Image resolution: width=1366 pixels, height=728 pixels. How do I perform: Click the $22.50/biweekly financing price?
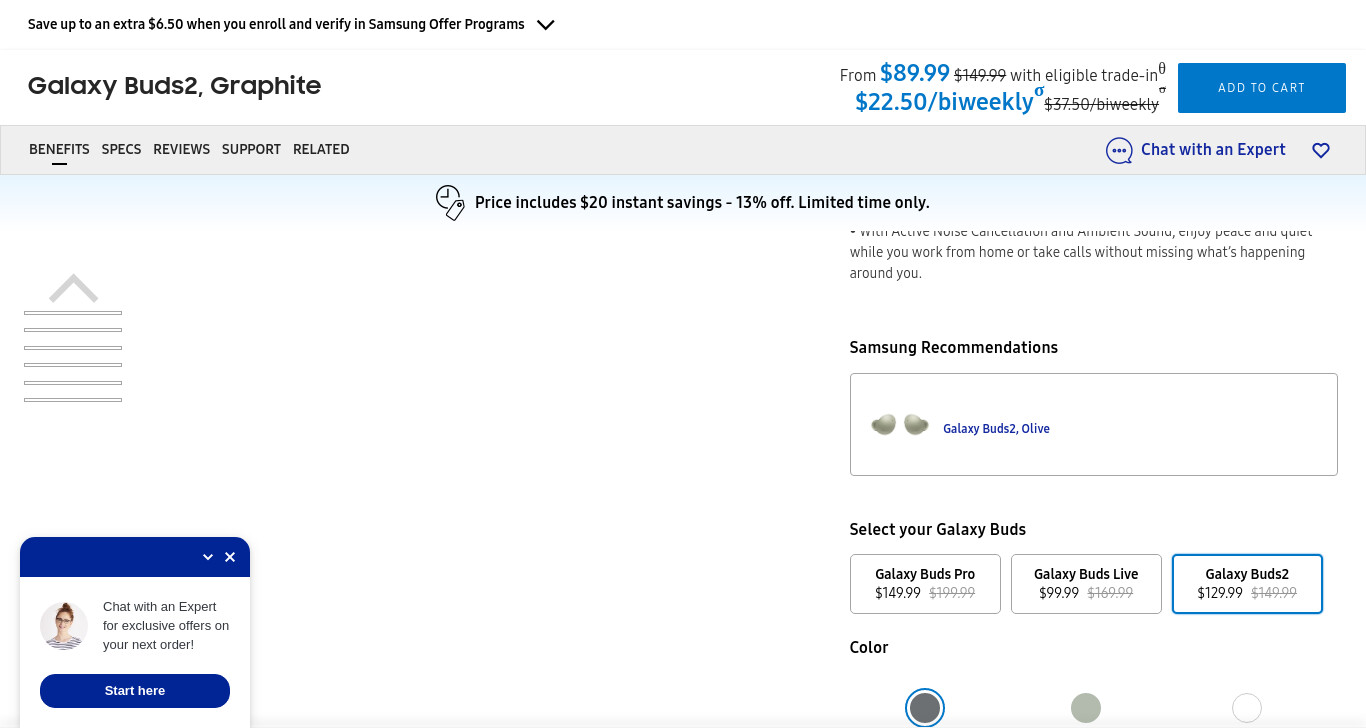point(944,101)
